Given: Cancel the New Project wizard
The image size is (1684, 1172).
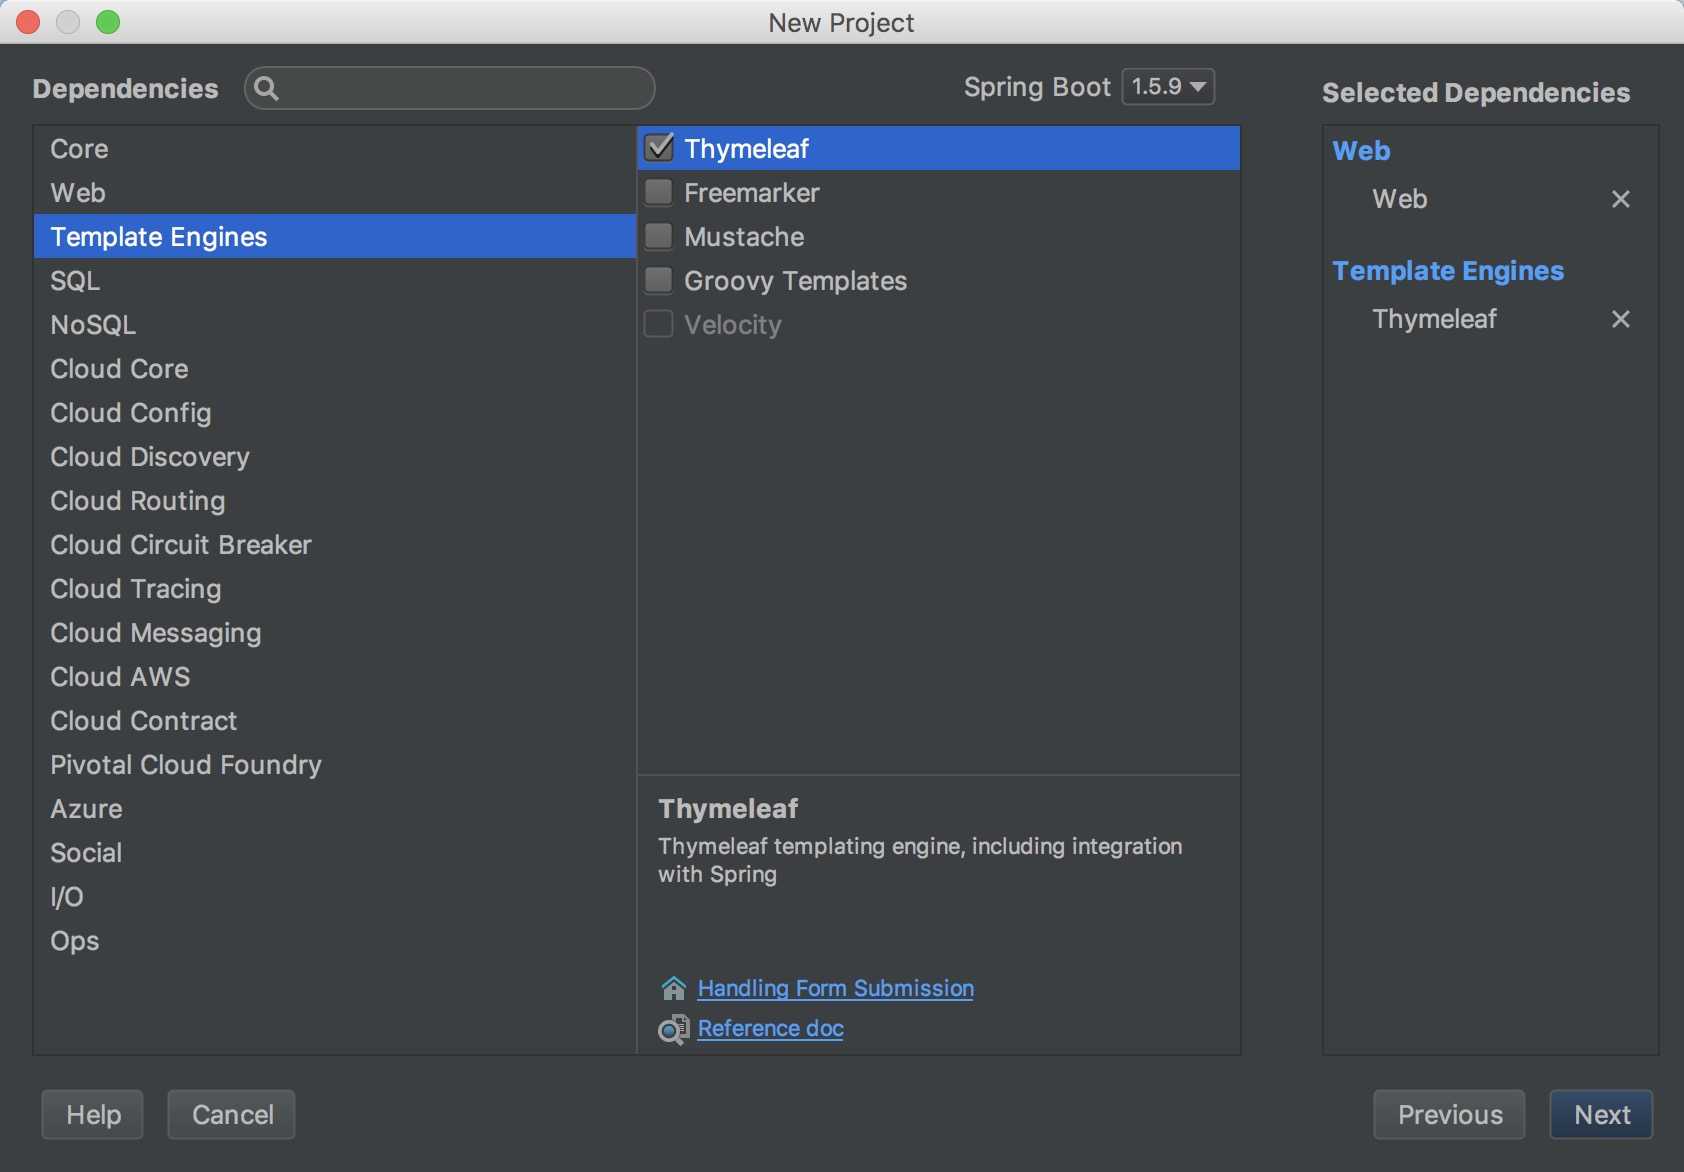Looking at the screenshot, I should [x=232, y=1114].
